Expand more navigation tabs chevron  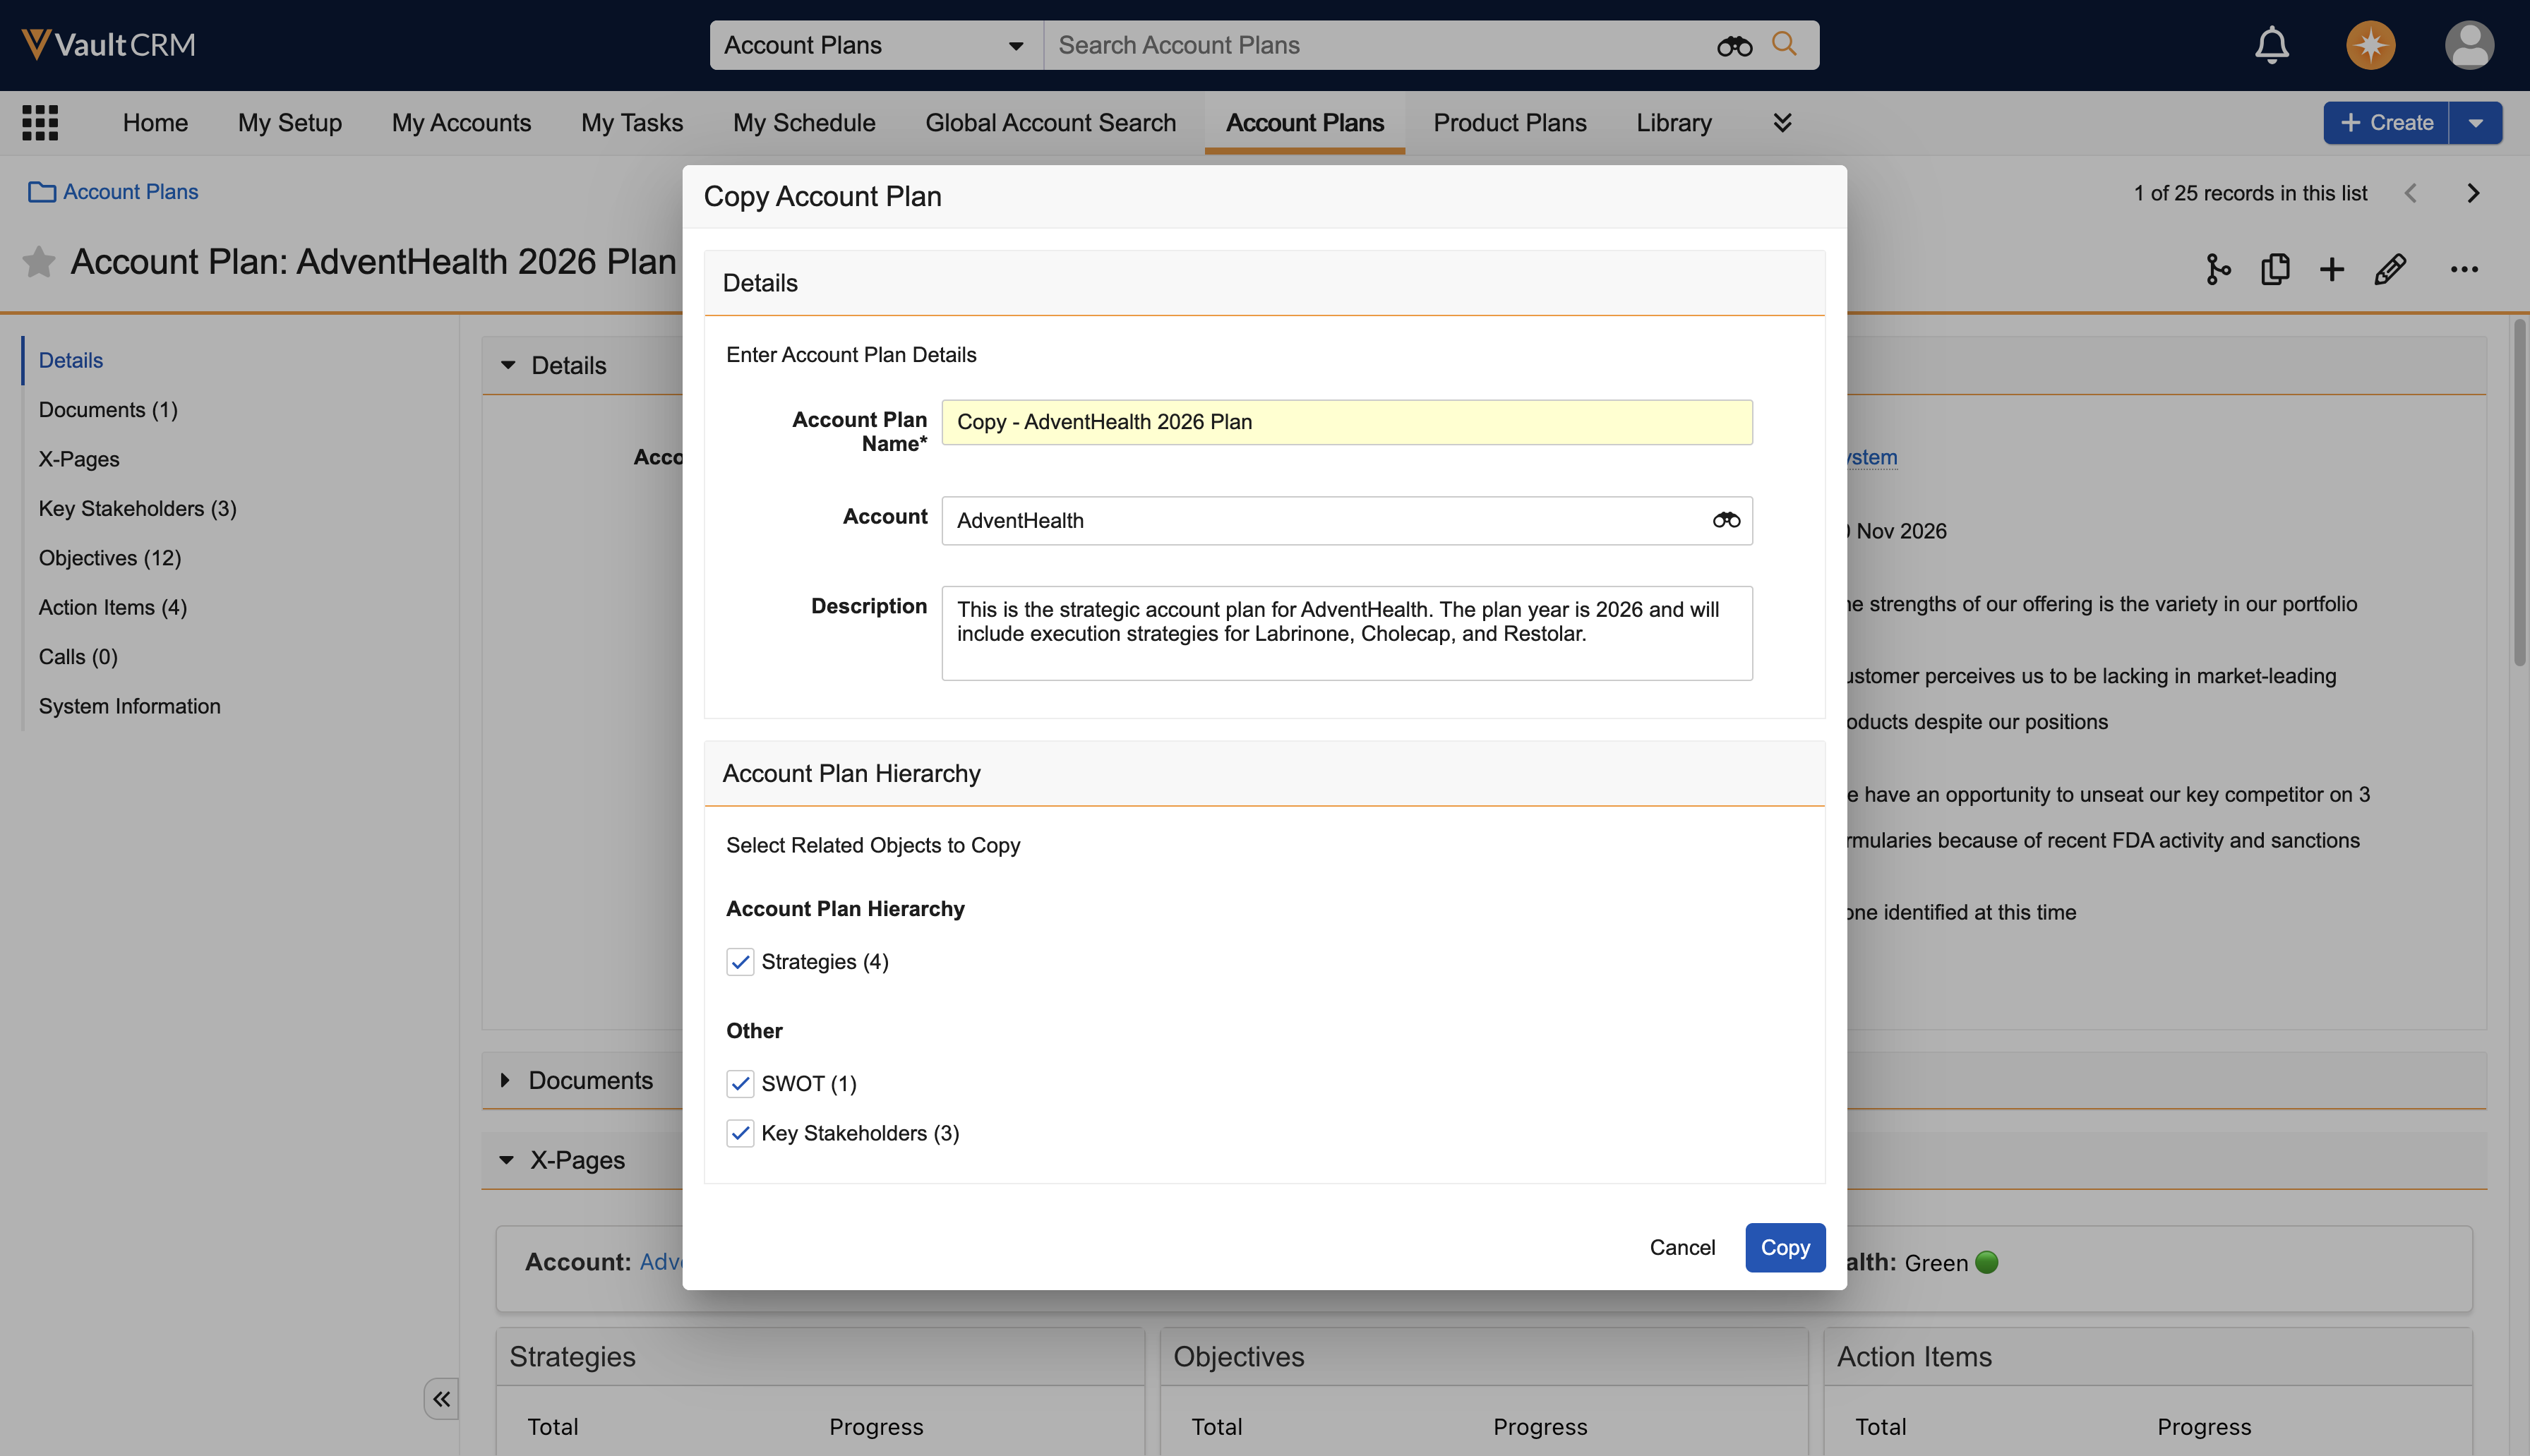tap(1782, 122)
